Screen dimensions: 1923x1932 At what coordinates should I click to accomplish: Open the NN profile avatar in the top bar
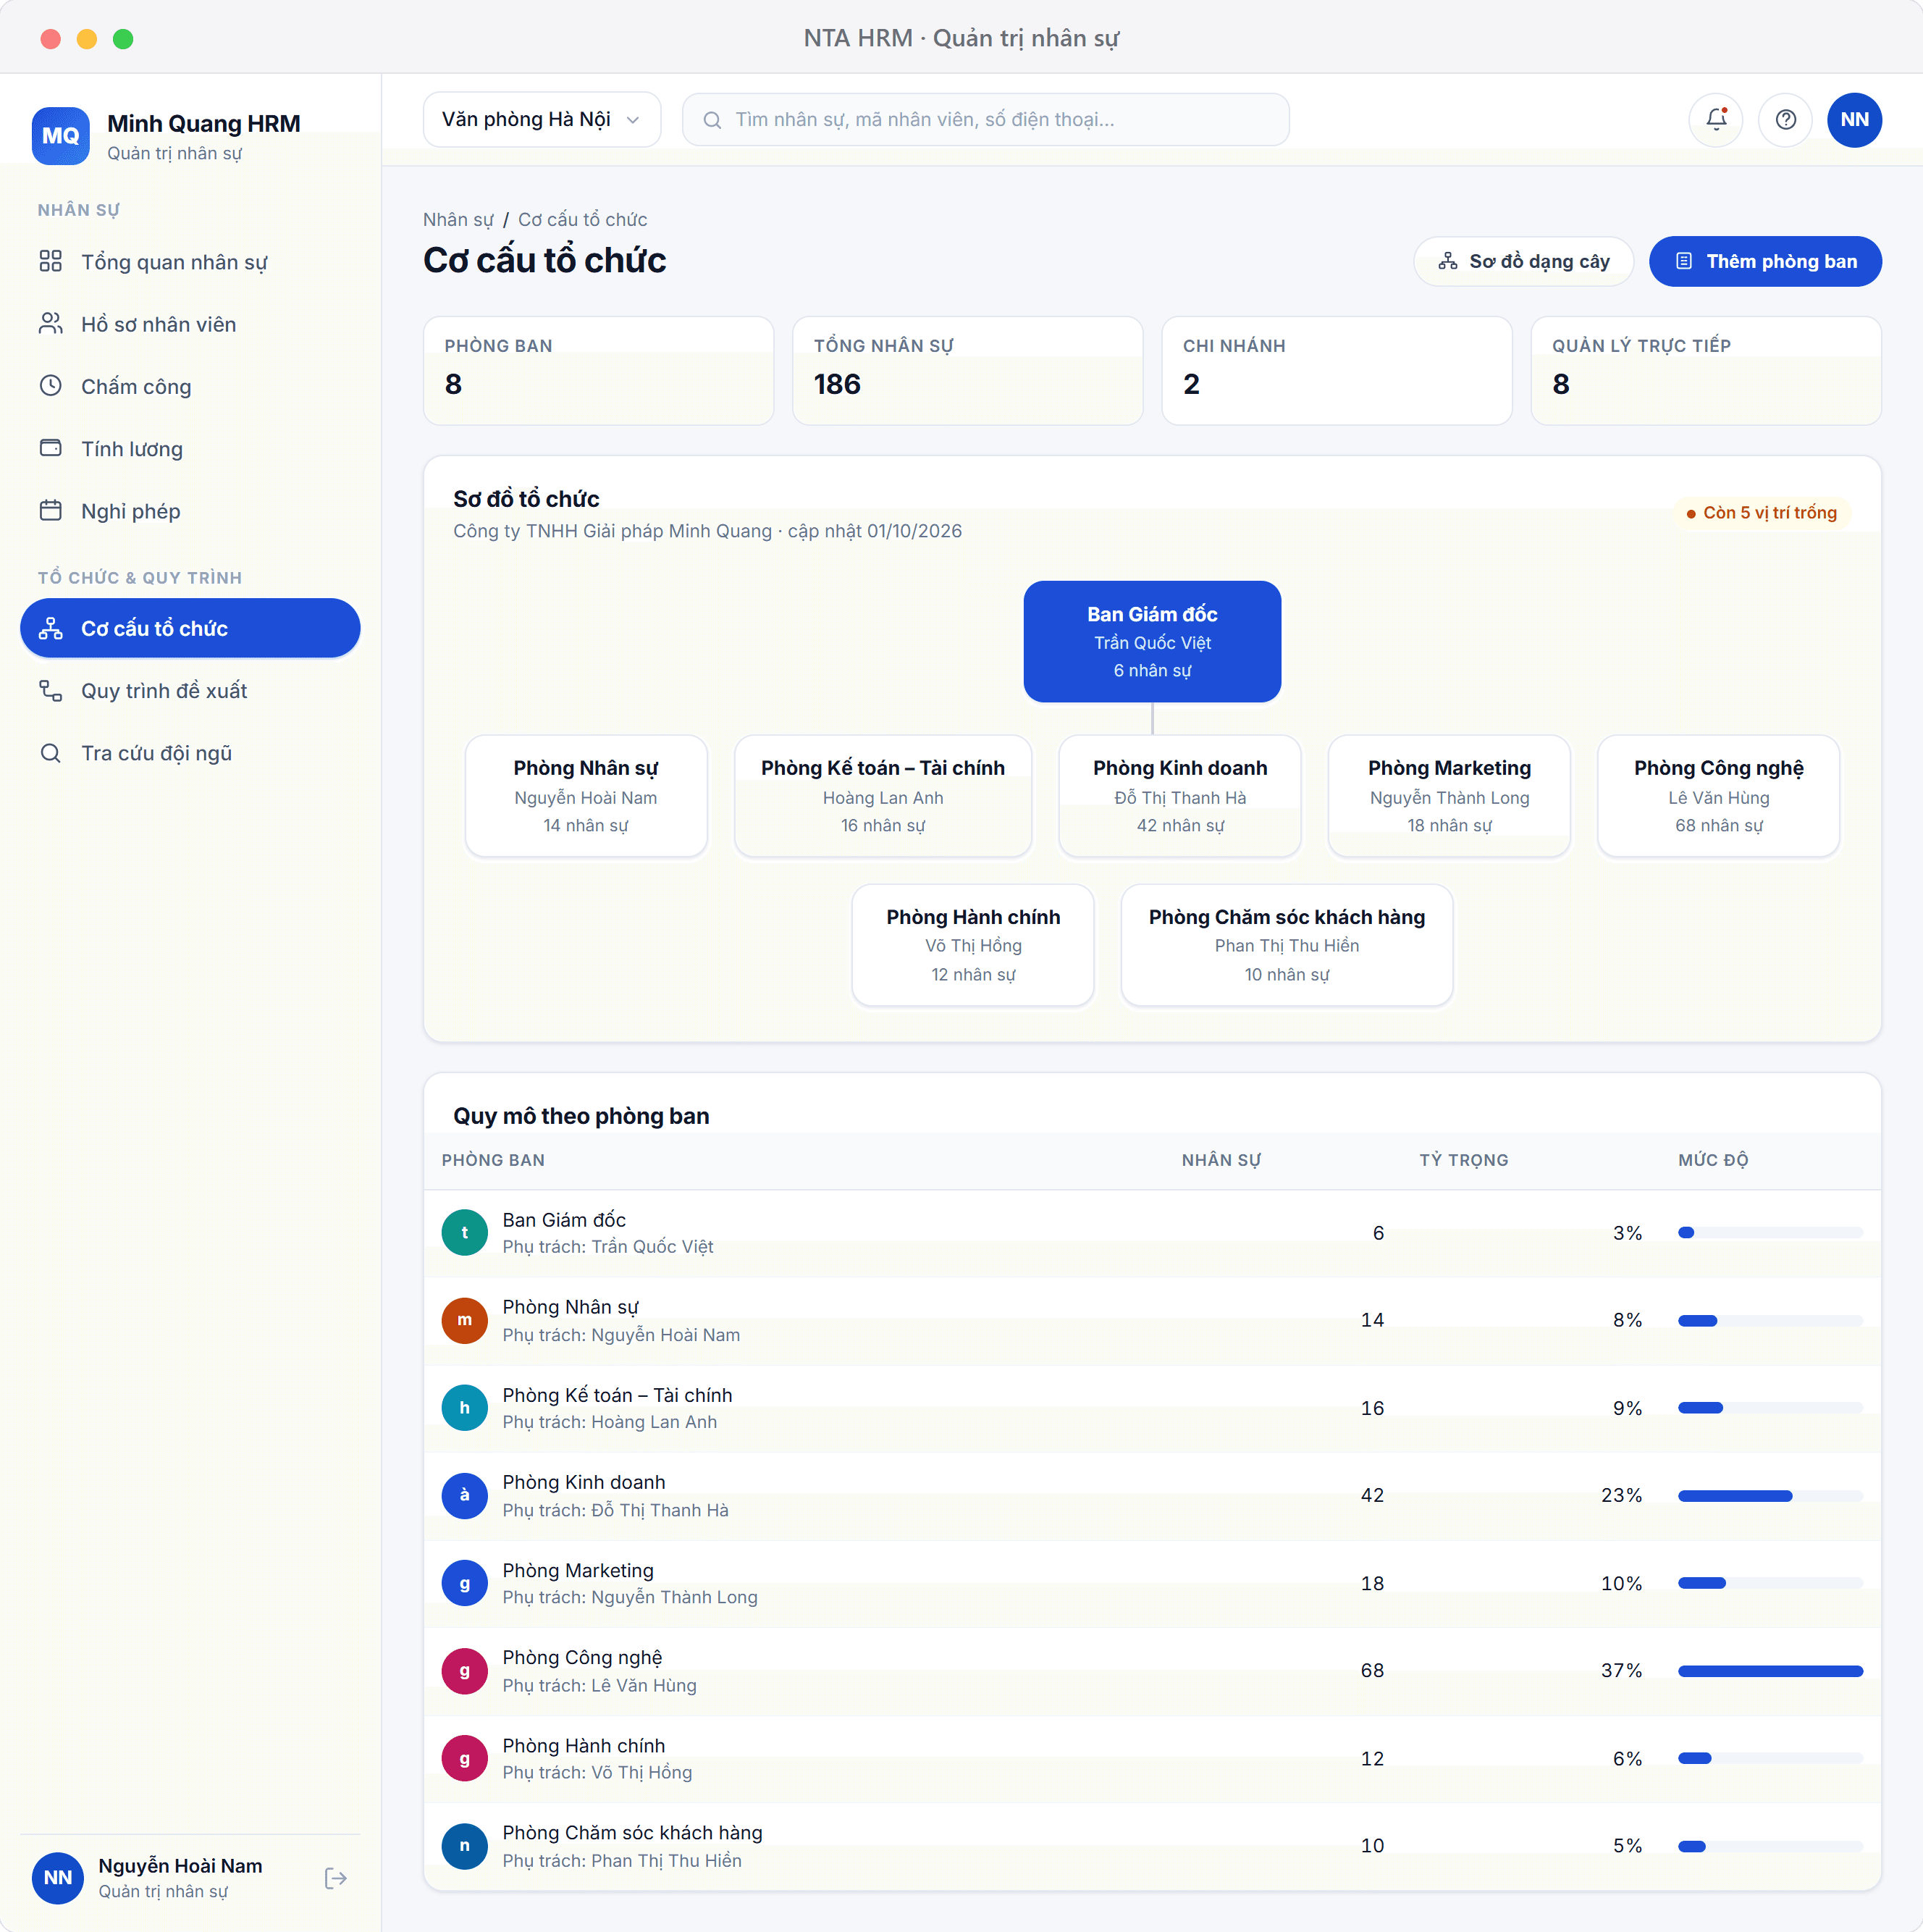(1854, 120)
